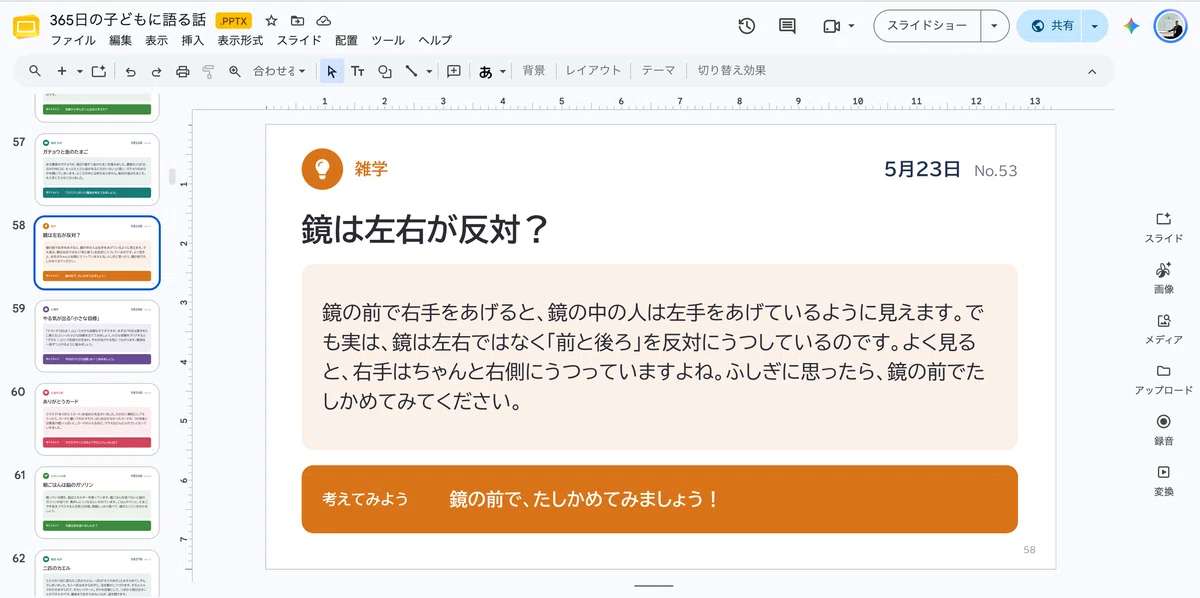This screenshot has width=1200, height=598.
Task: Open the あ input tools dropdown
Action: [x=492, y=71]
